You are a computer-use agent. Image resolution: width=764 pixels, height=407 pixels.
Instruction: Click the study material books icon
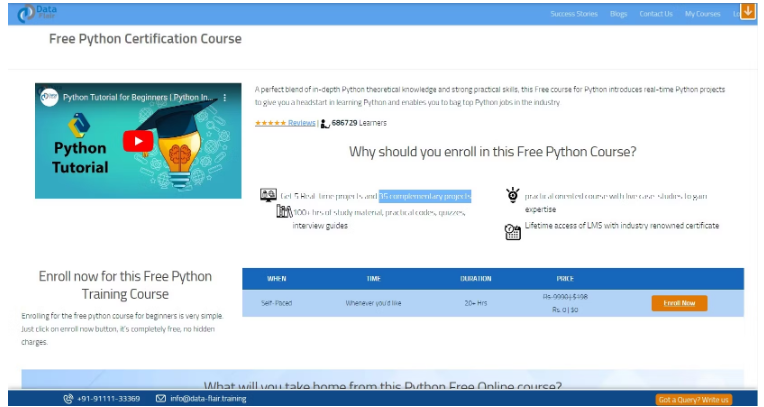[x=284, y=211]
